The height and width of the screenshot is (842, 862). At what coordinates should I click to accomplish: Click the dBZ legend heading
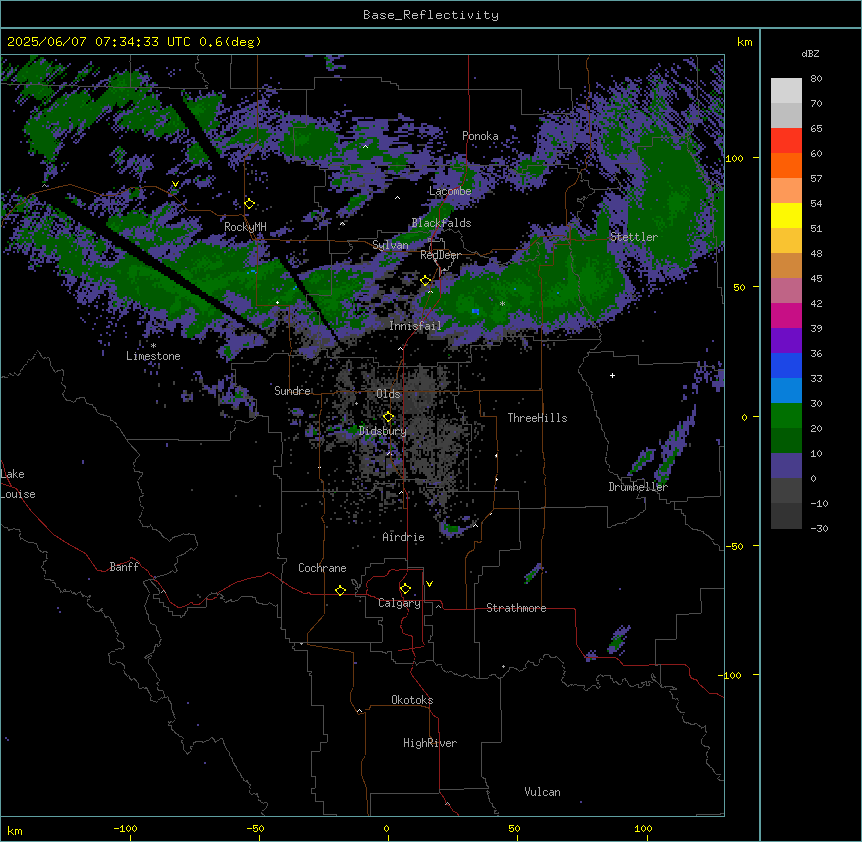click(x=810, y=53)
